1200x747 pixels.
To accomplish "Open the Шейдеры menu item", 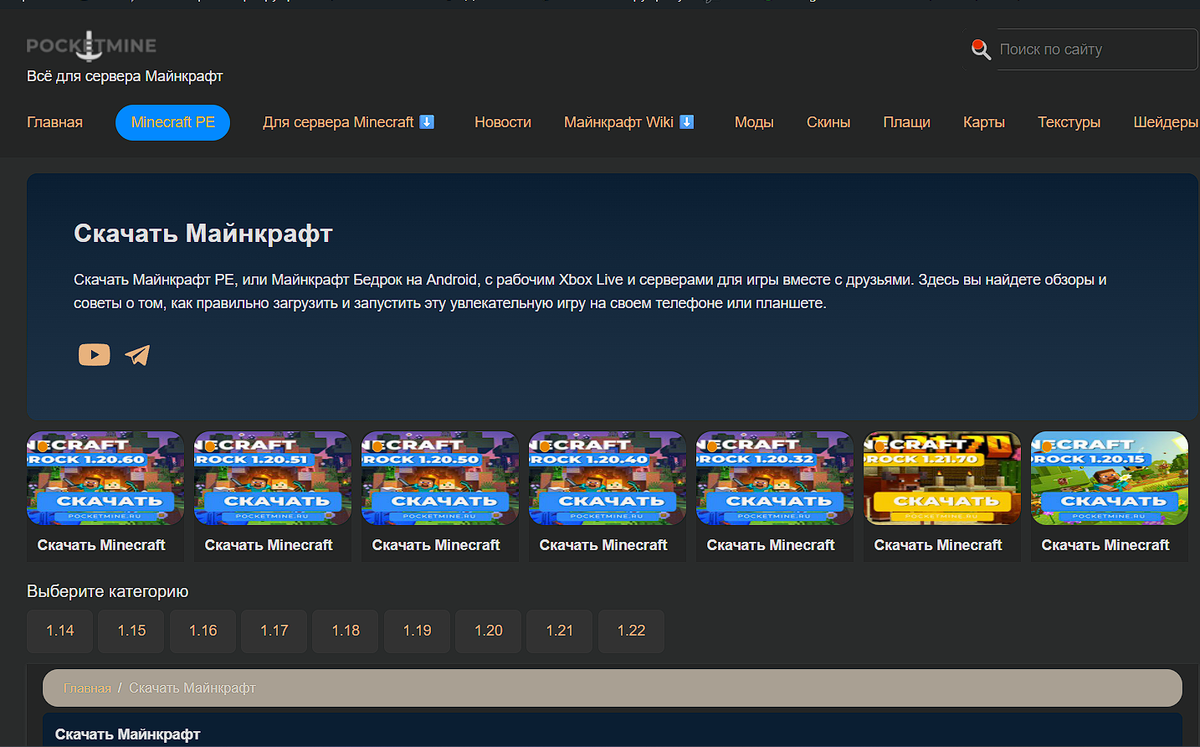I will pos(1166,122).
